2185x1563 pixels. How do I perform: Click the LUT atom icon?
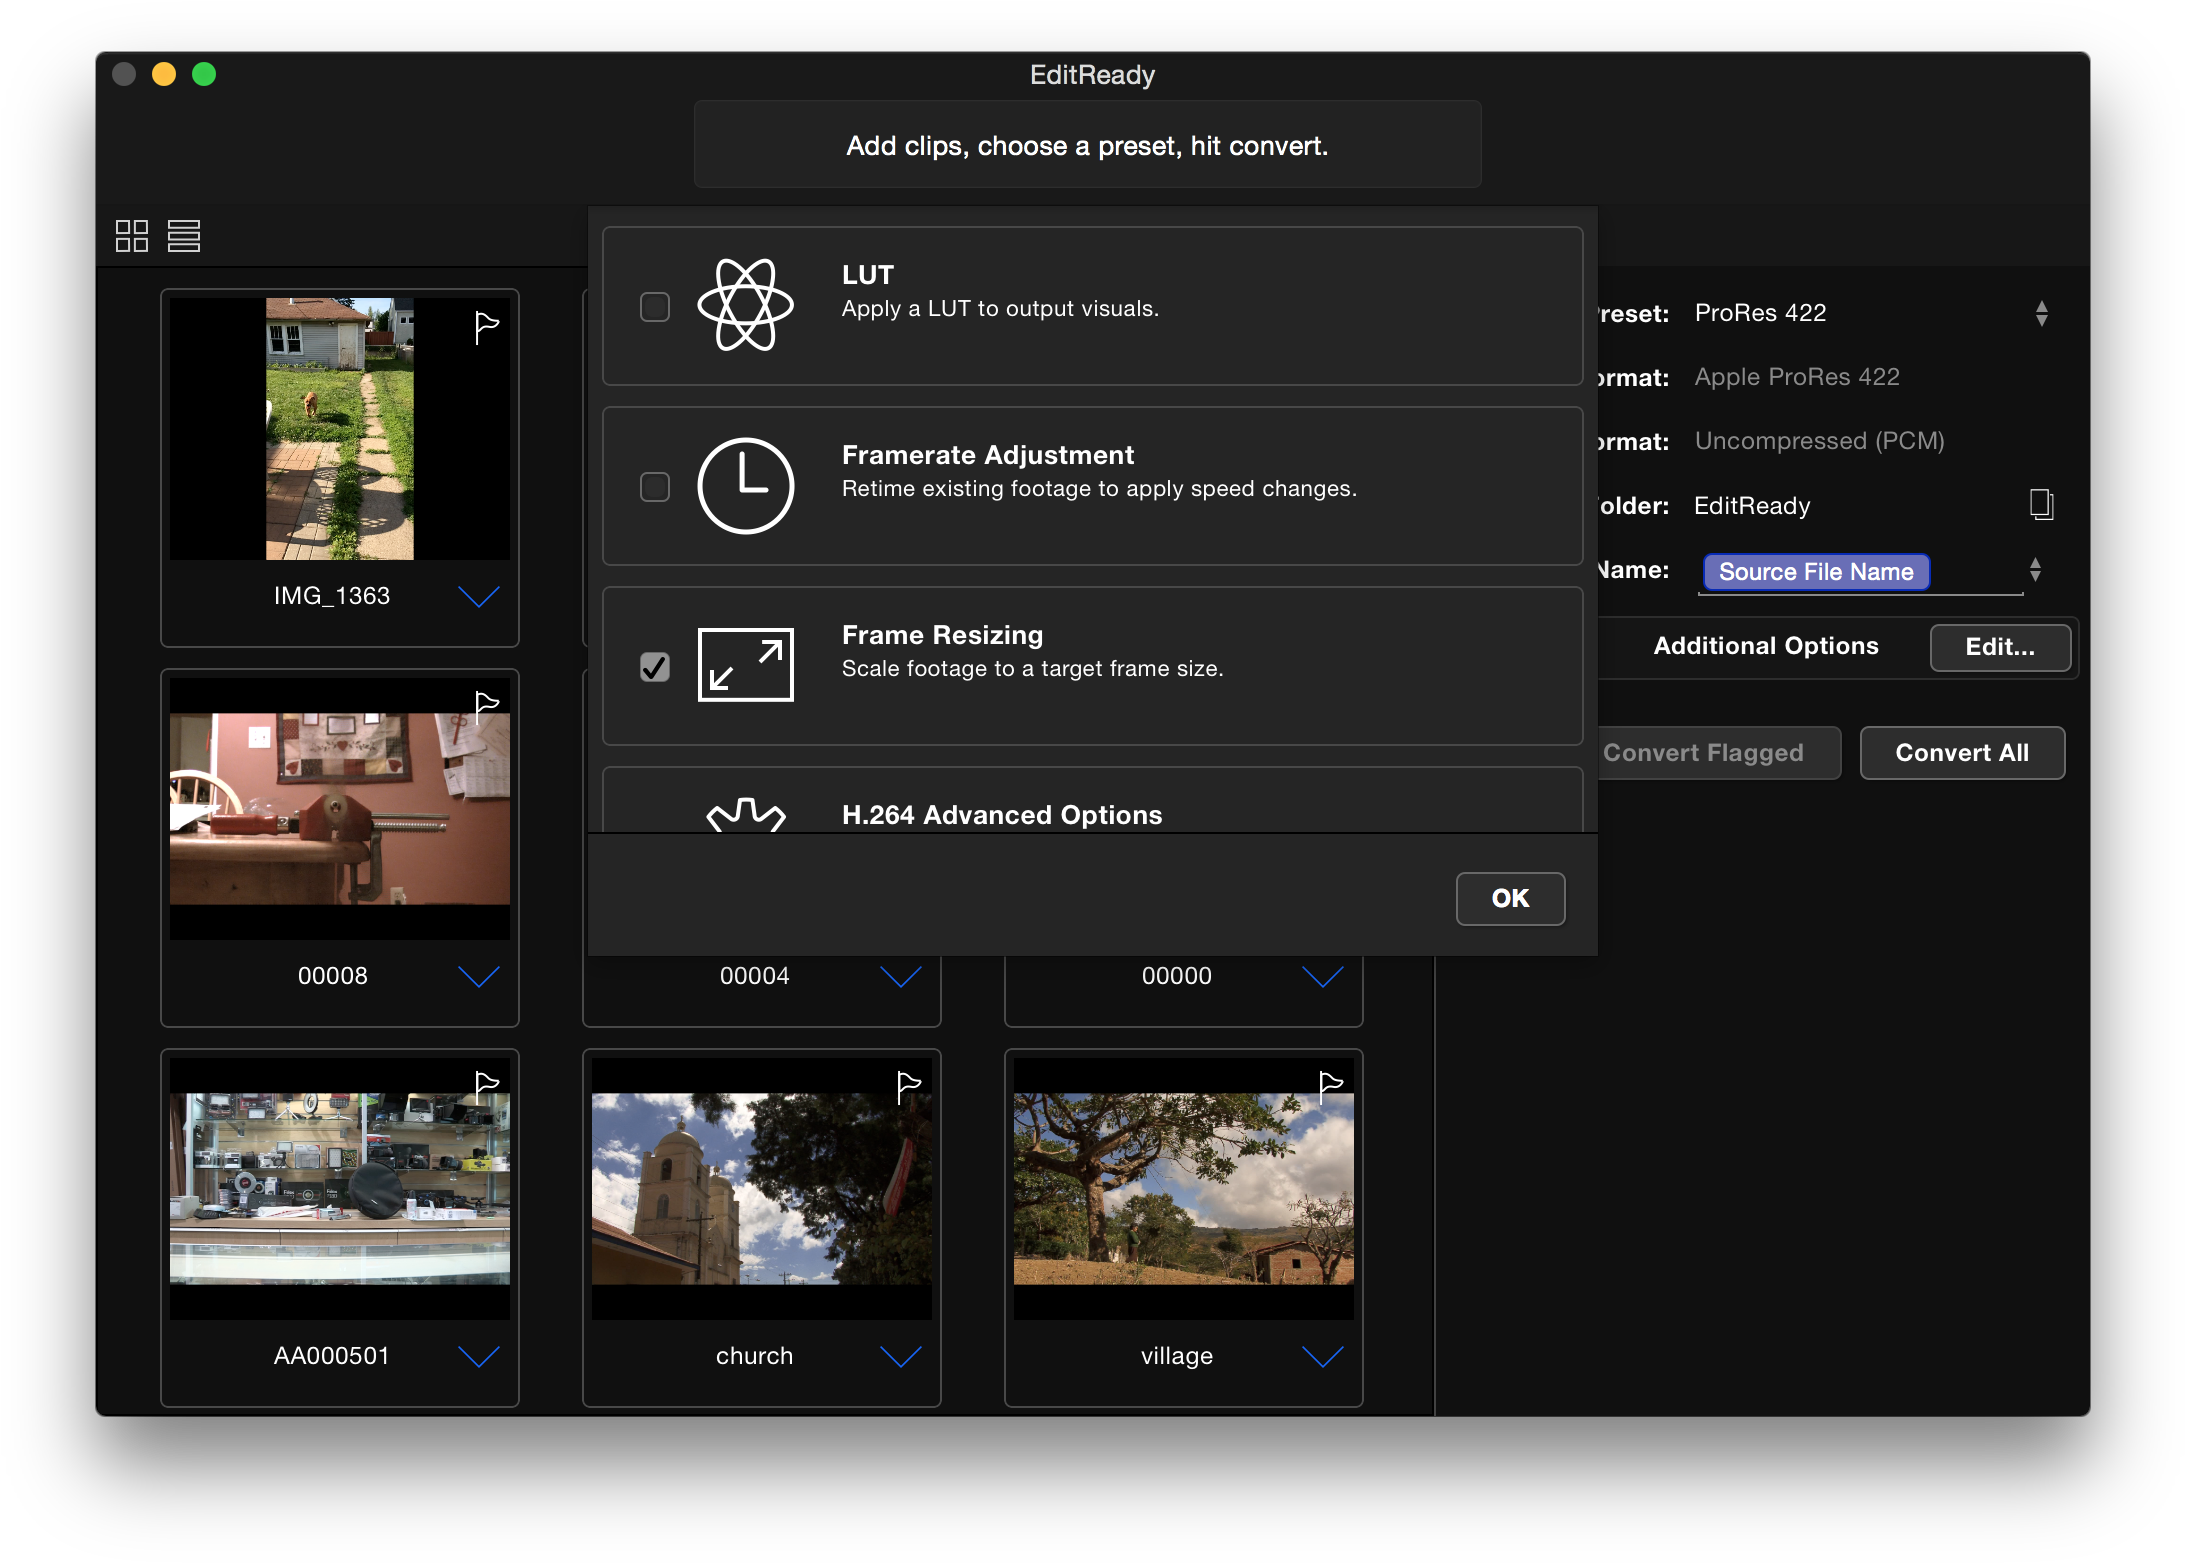pyautogui.click(x=744, y=306)
